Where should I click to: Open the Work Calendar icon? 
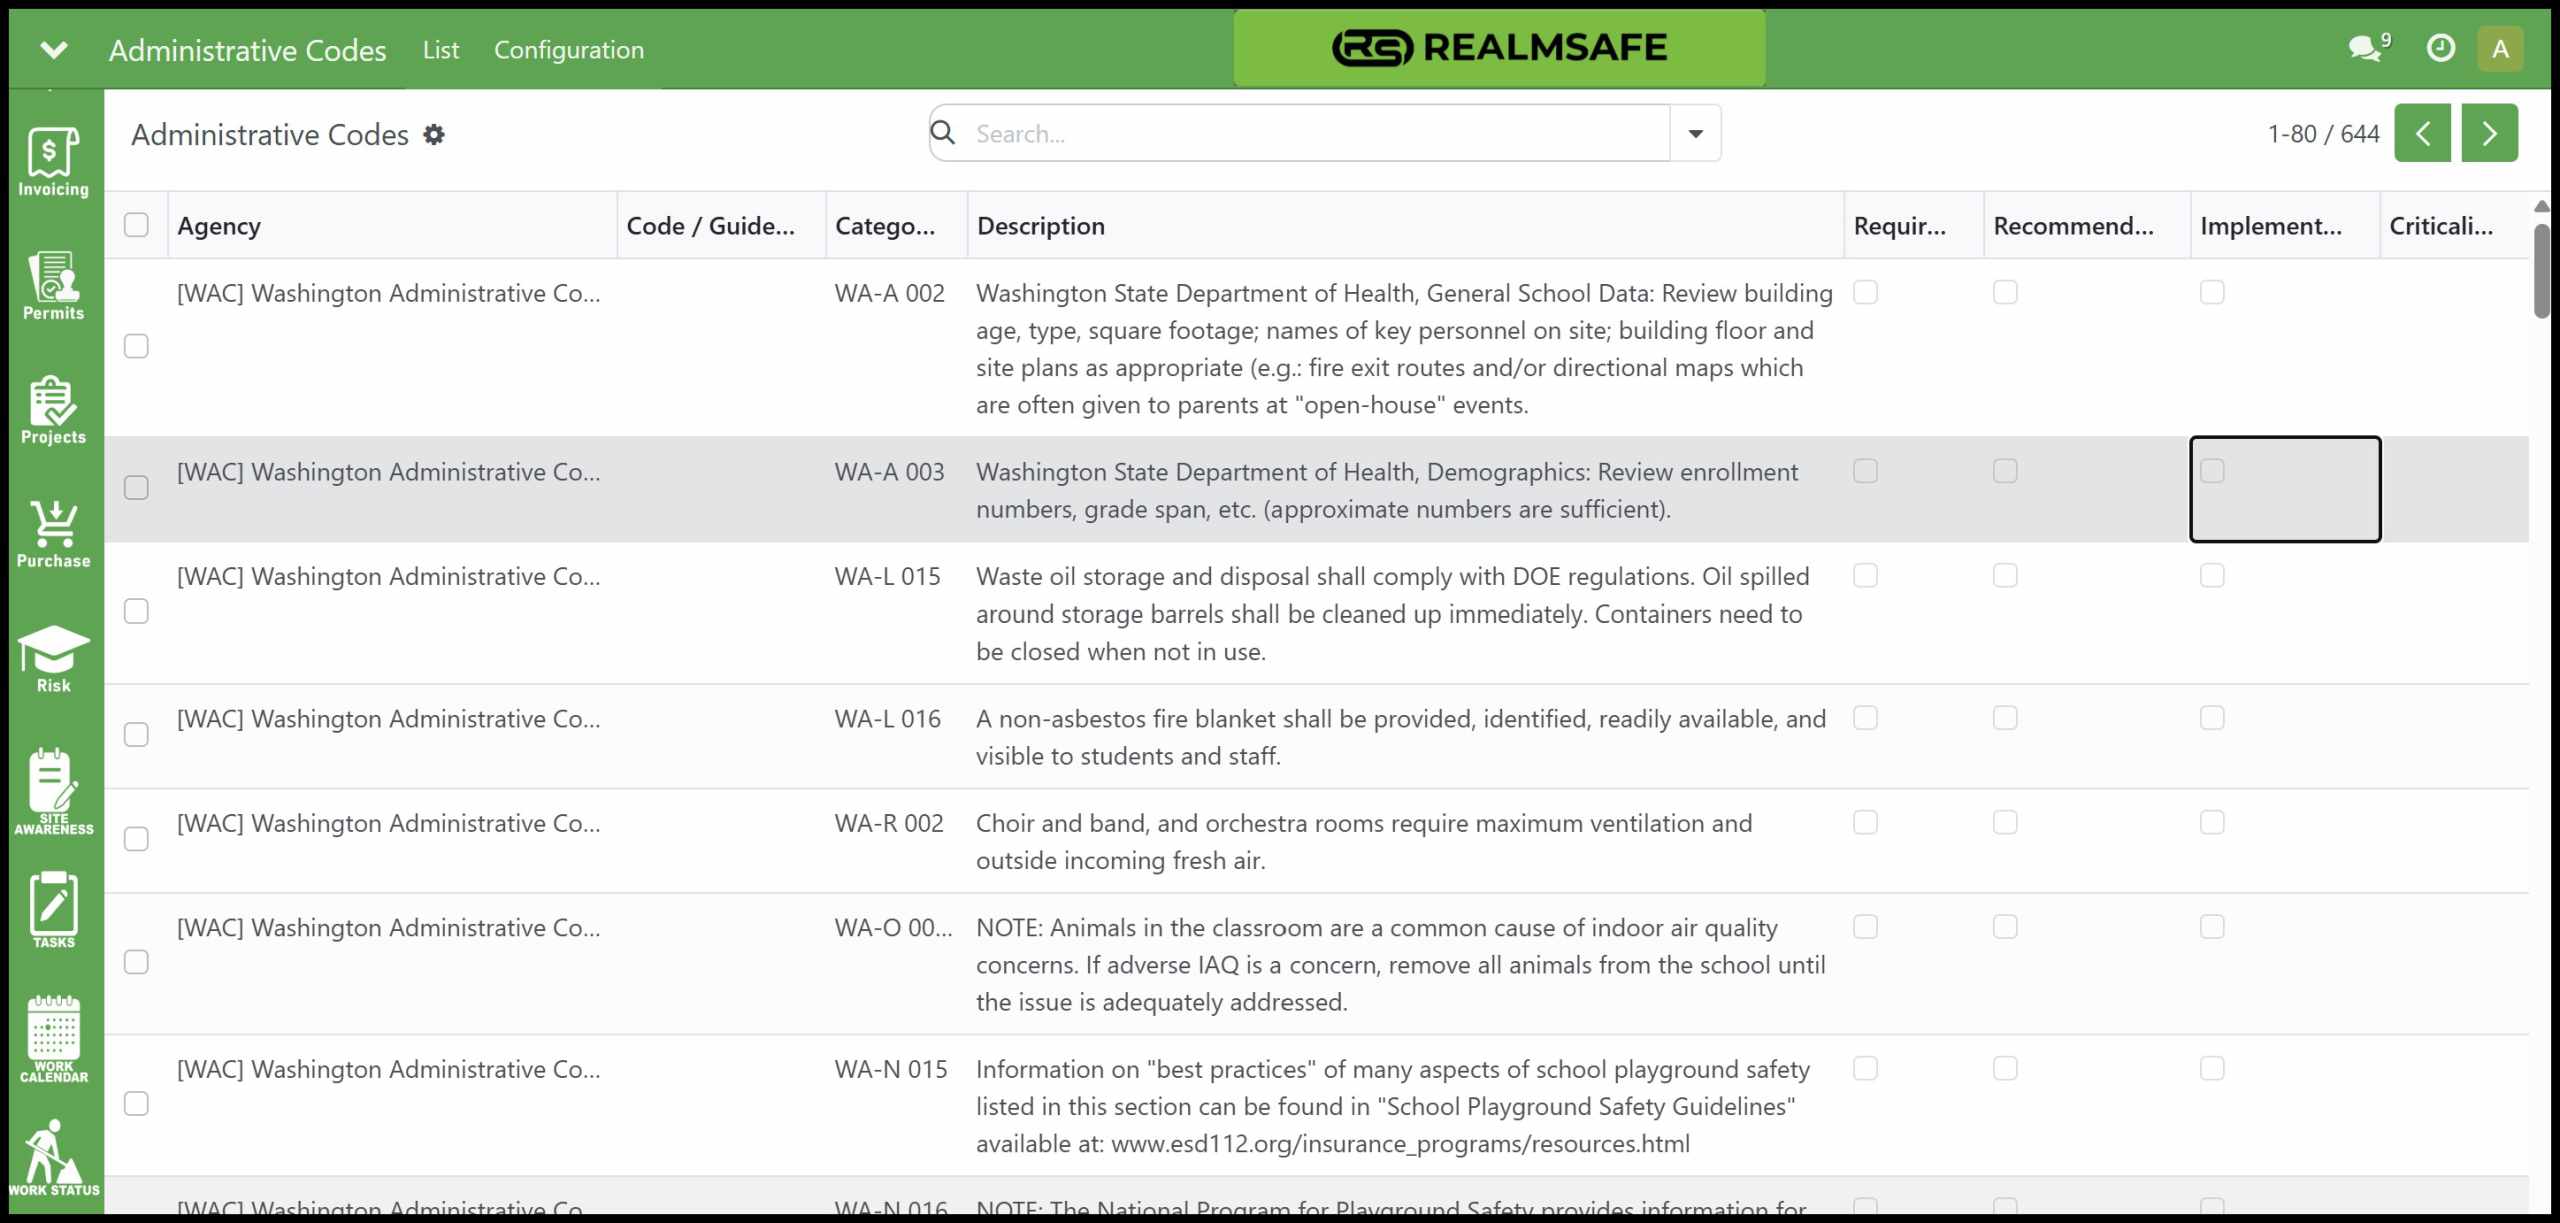[x=53, y=1039]
